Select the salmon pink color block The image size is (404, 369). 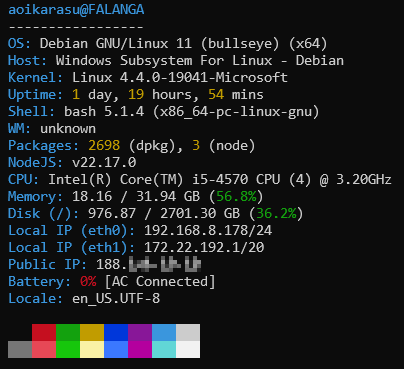pyautogui.click(x=44, y=349)
